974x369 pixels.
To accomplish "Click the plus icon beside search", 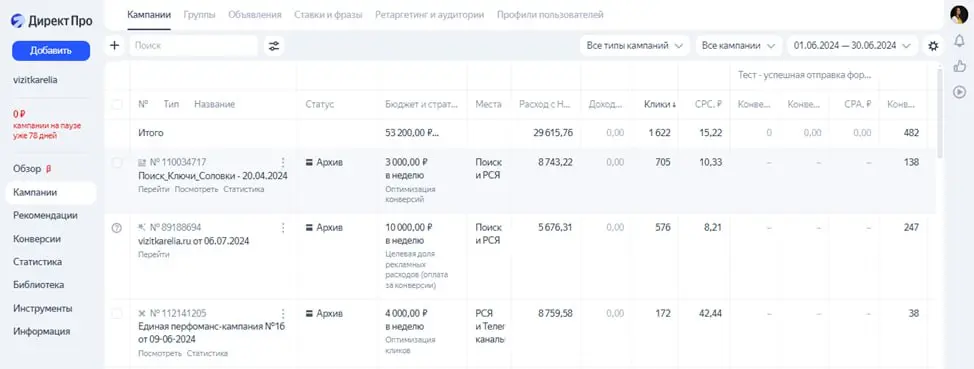I will click(114, 45).
